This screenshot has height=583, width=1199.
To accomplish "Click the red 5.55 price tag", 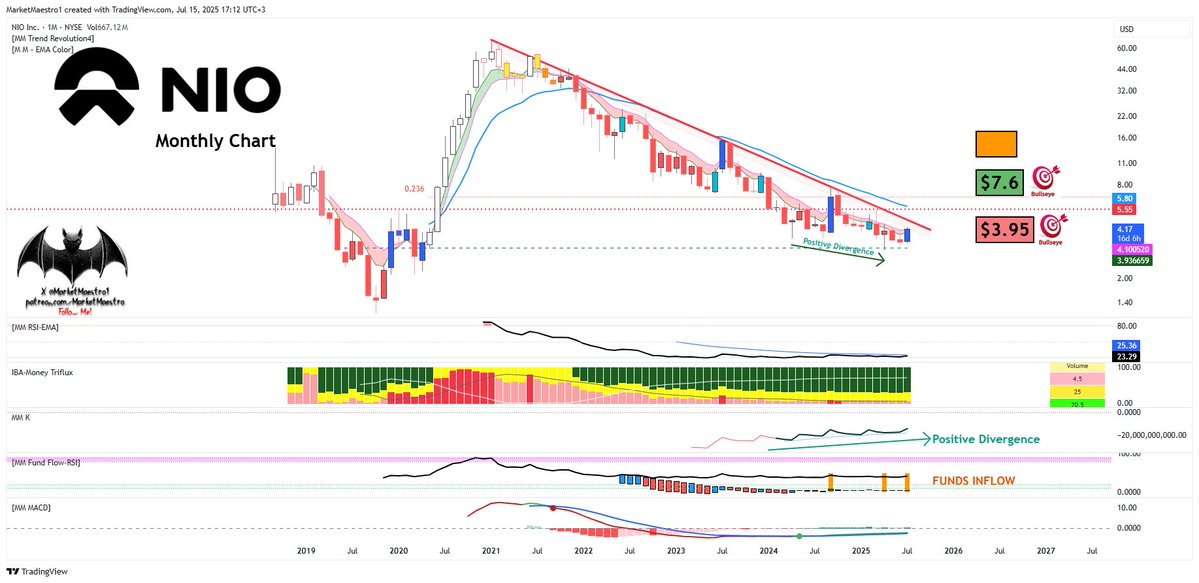I will pyautogui.click(x=1124, y=209).
